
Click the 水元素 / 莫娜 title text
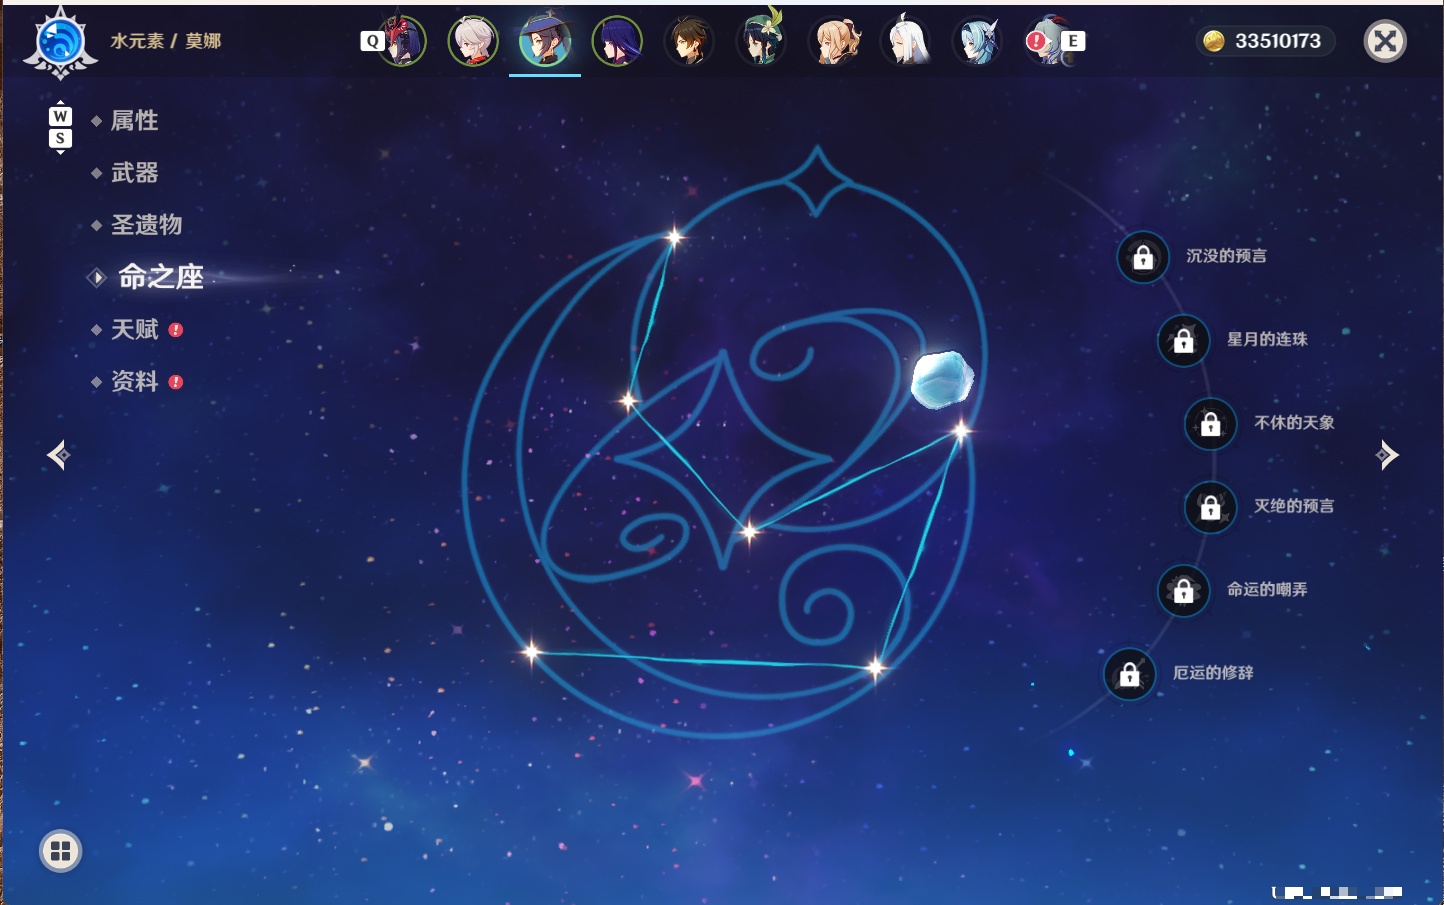(166, 41)
